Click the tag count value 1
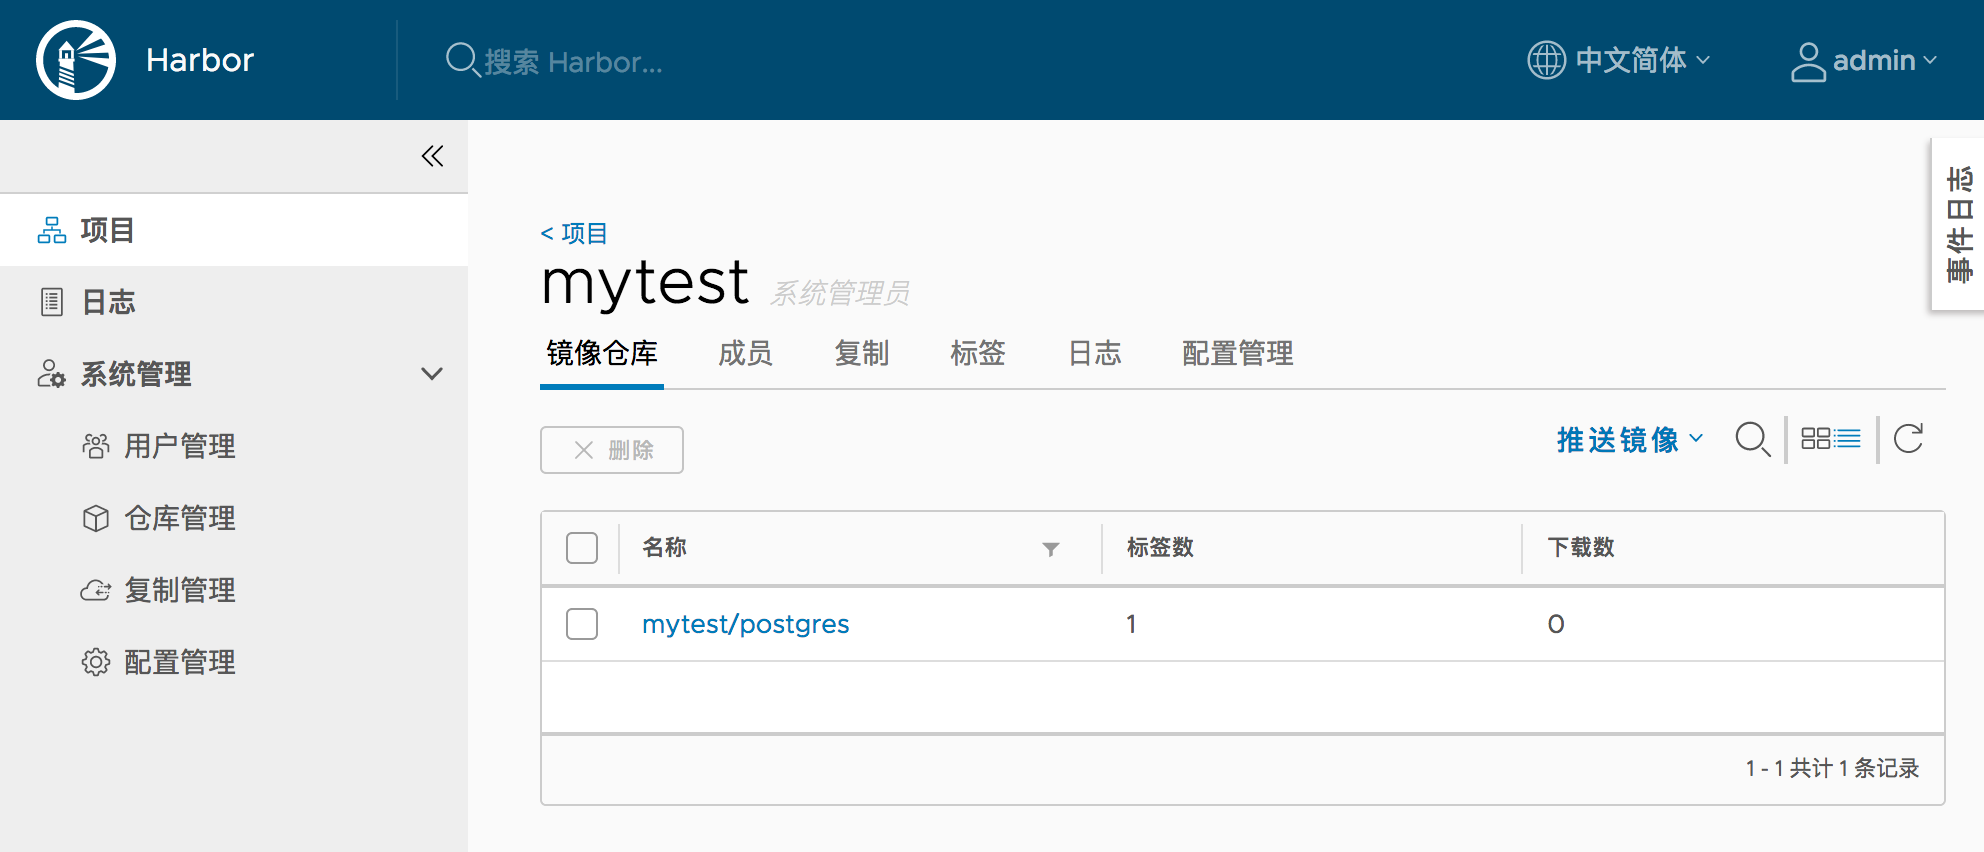Screen dimensions: 1984x852 tap(1131, 624)
